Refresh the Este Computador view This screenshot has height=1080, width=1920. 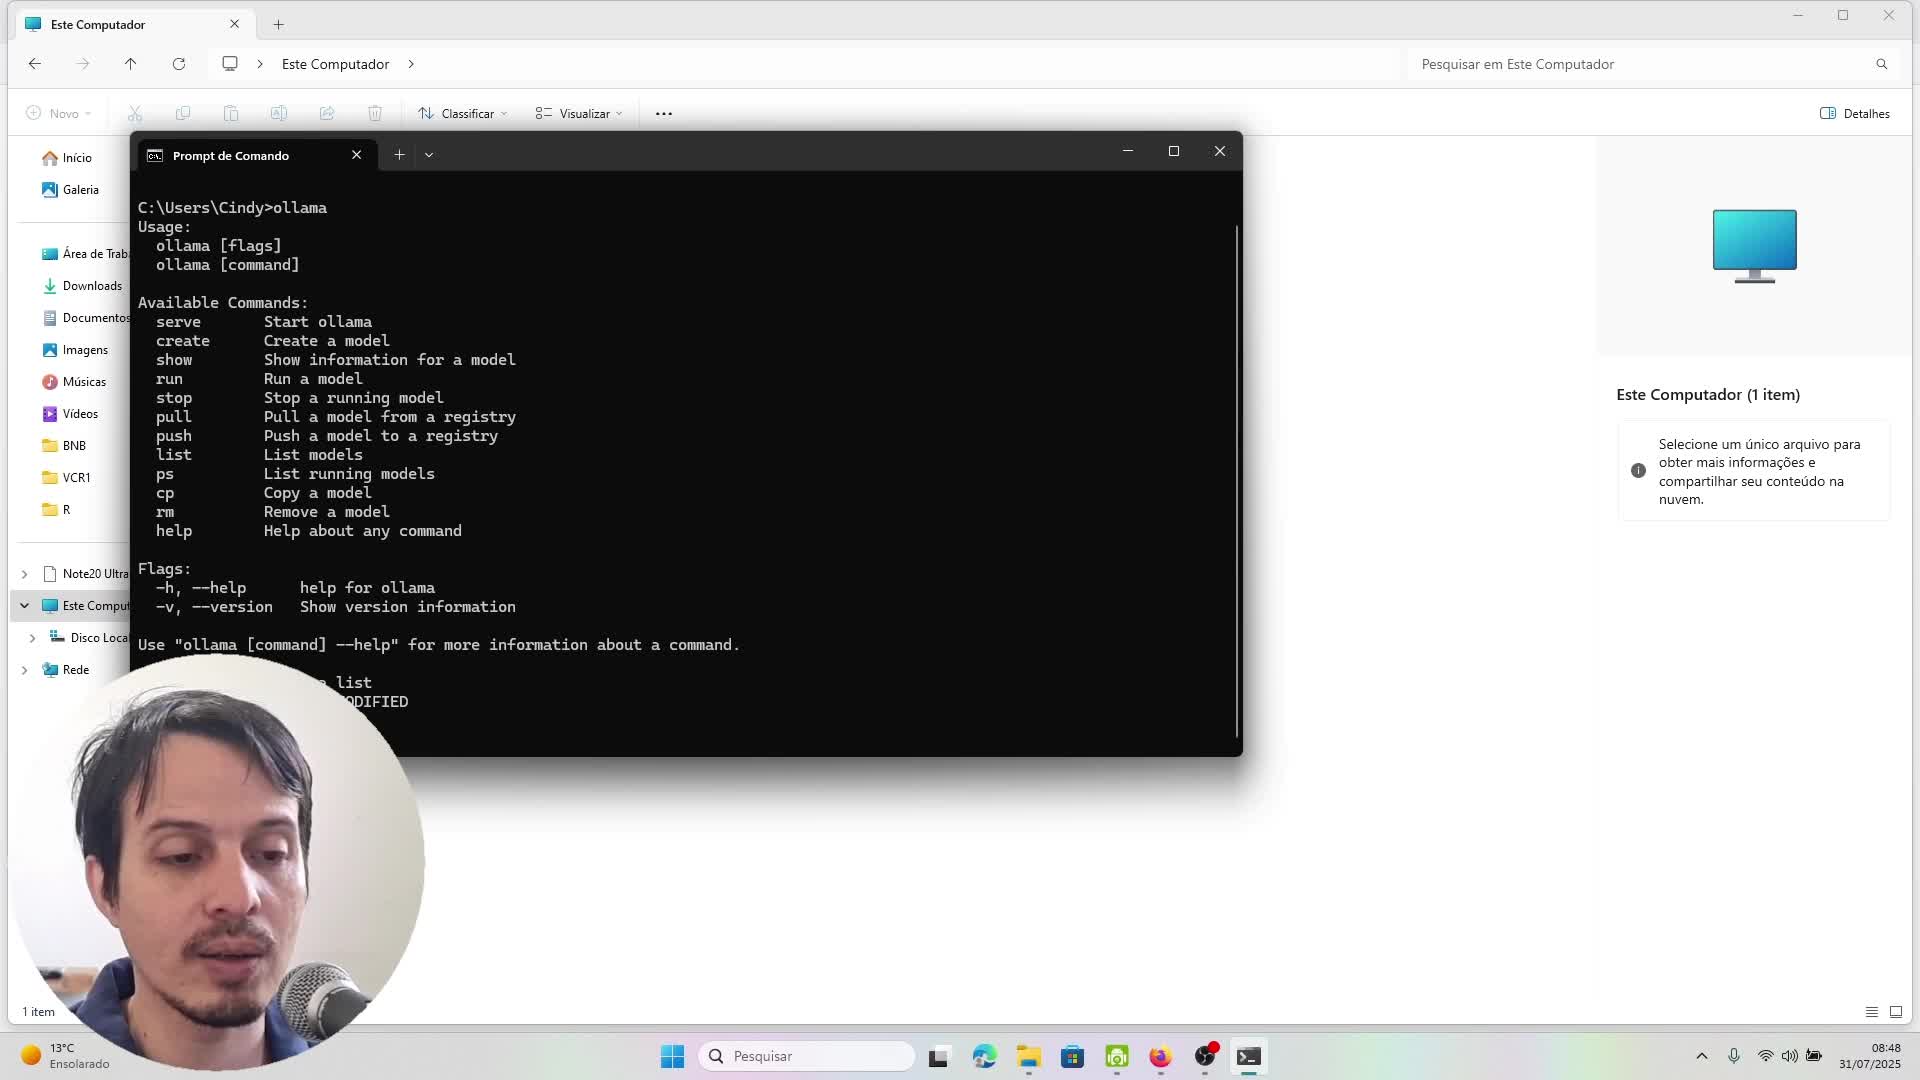pyautogui.click(x=179, y=64)
